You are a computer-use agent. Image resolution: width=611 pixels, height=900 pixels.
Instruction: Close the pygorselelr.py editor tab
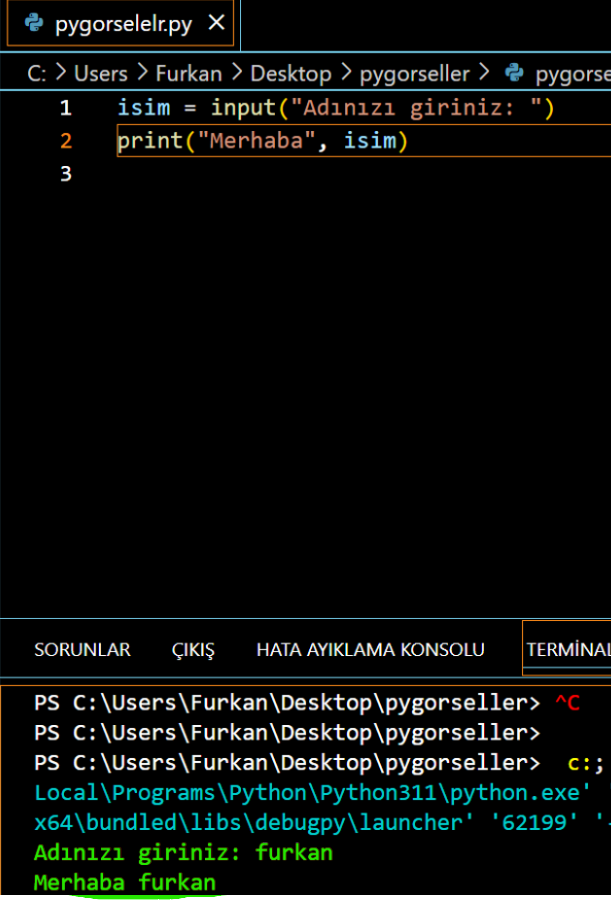pos(214,23)
